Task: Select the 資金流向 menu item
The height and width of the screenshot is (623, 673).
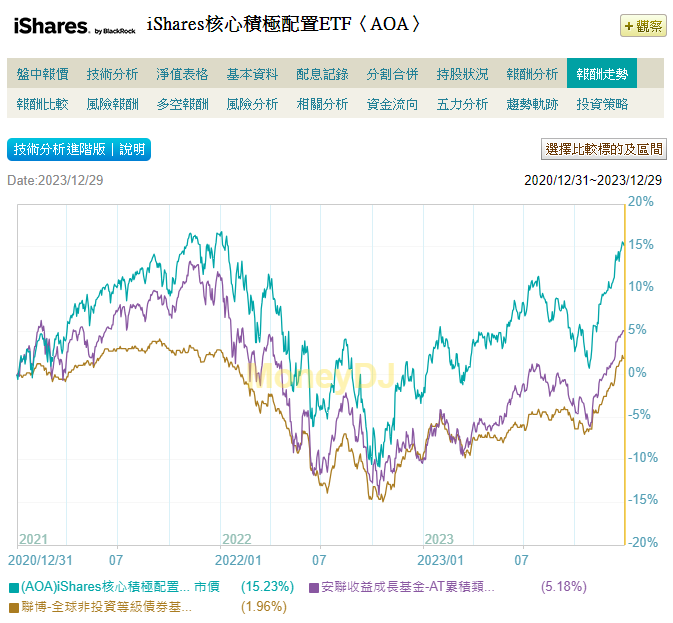Action: point(393,104)
